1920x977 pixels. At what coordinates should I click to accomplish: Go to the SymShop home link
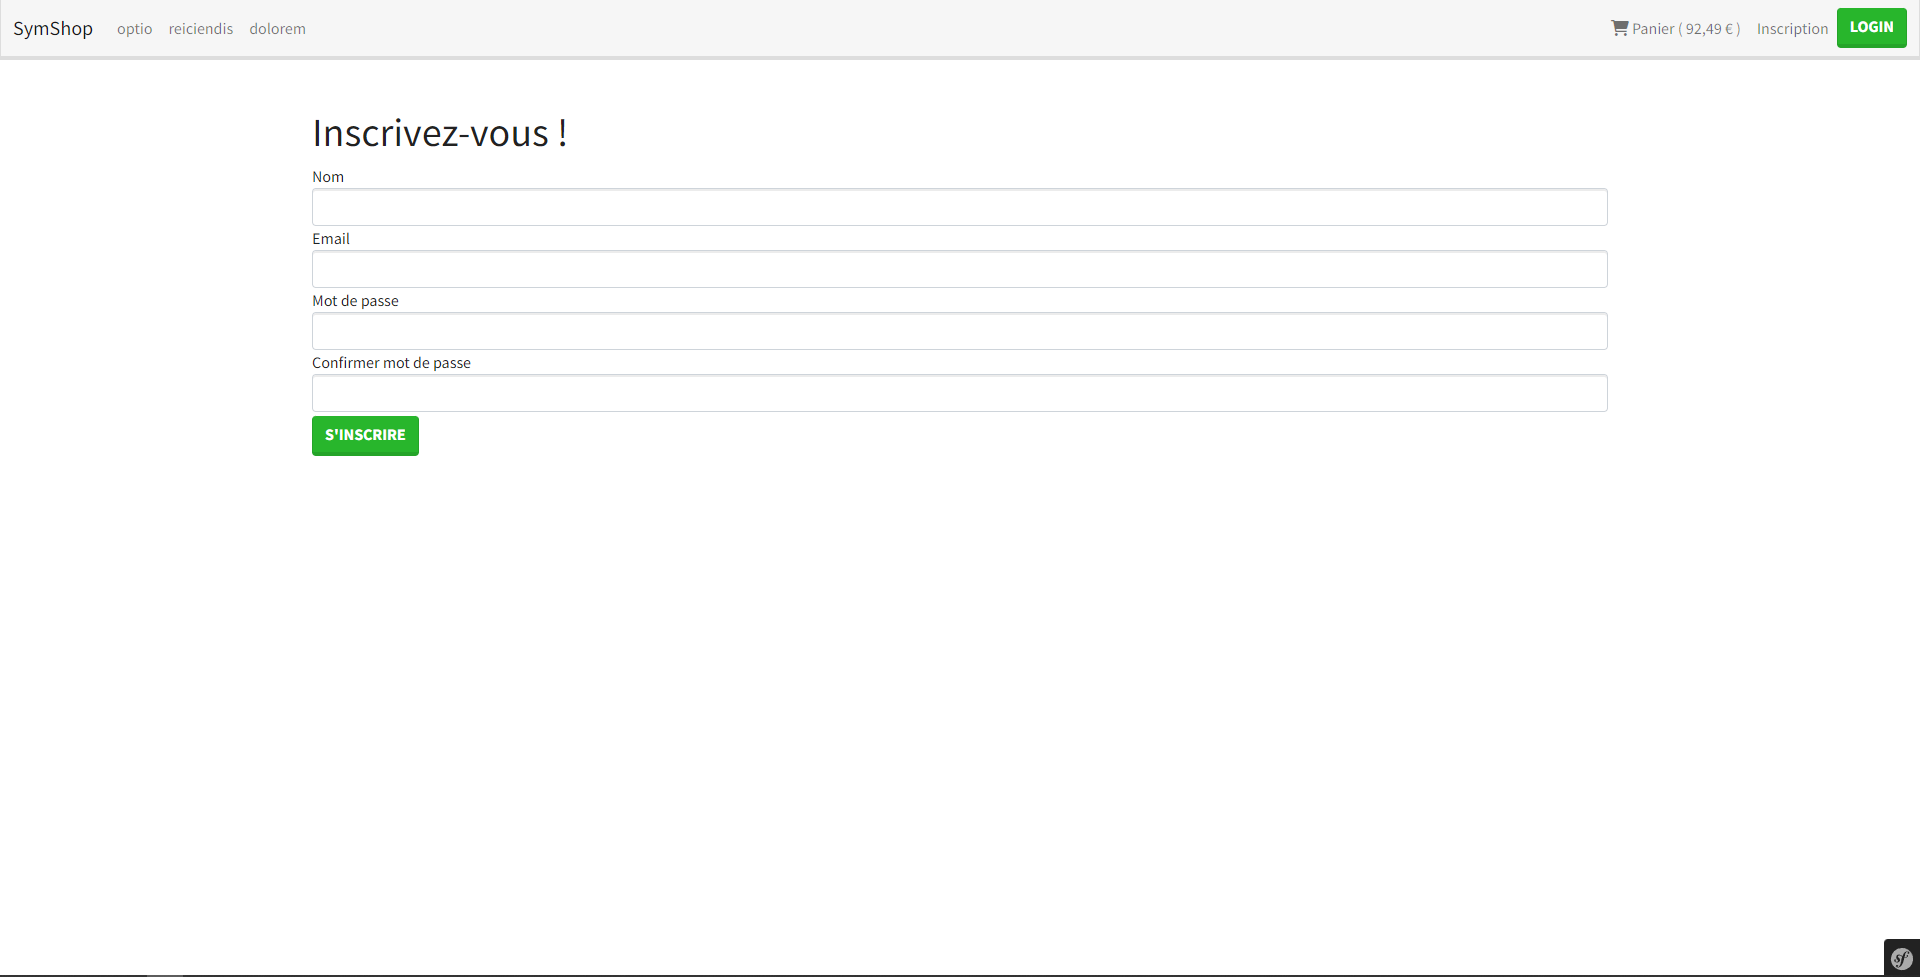click(x=53, y=29)
